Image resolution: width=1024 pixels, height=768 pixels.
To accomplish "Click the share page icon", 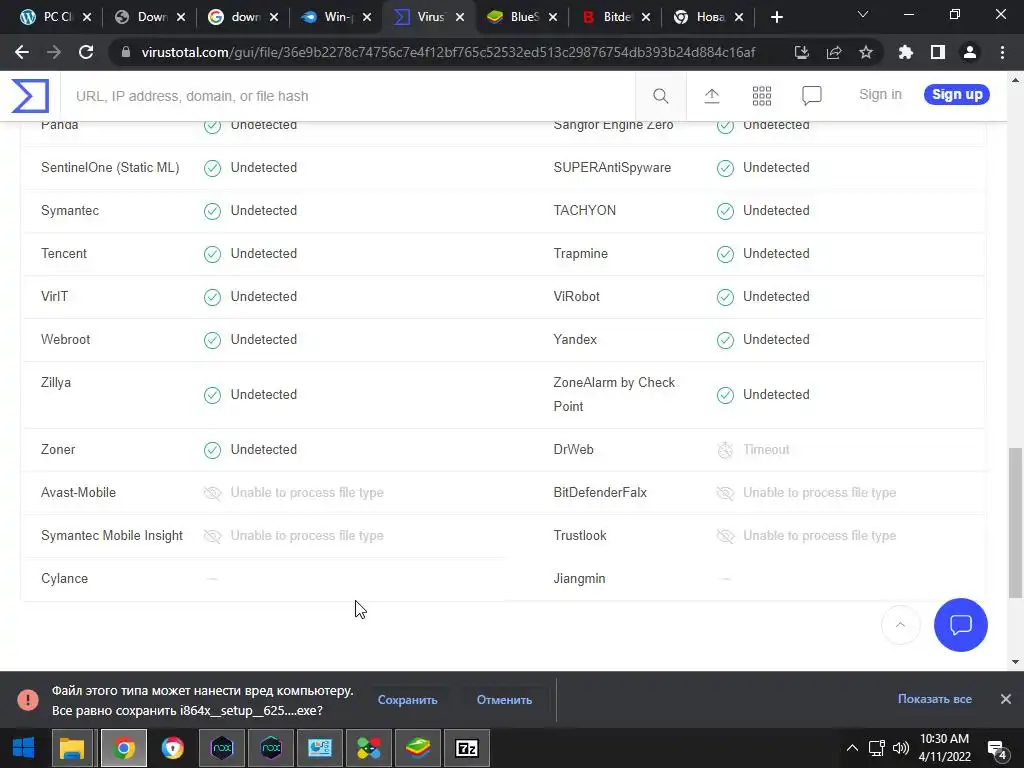I will click(834, 52).
